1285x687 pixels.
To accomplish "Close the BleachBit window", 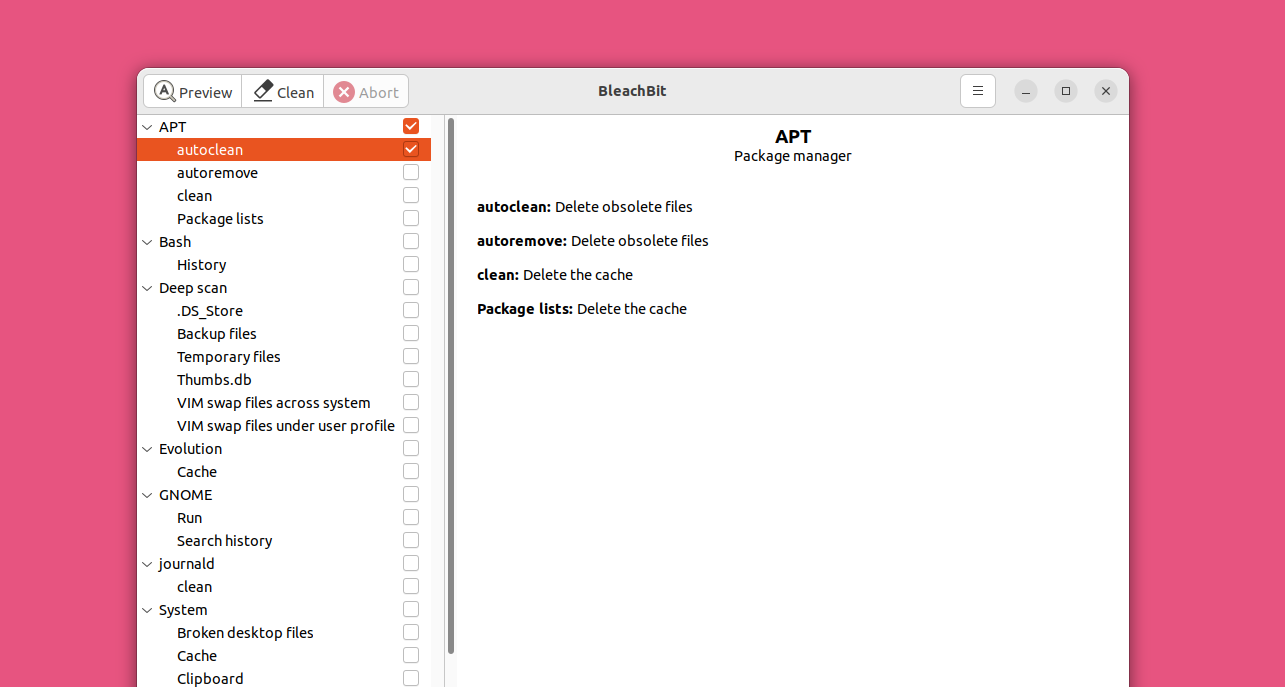I will tap(1105, 91).
